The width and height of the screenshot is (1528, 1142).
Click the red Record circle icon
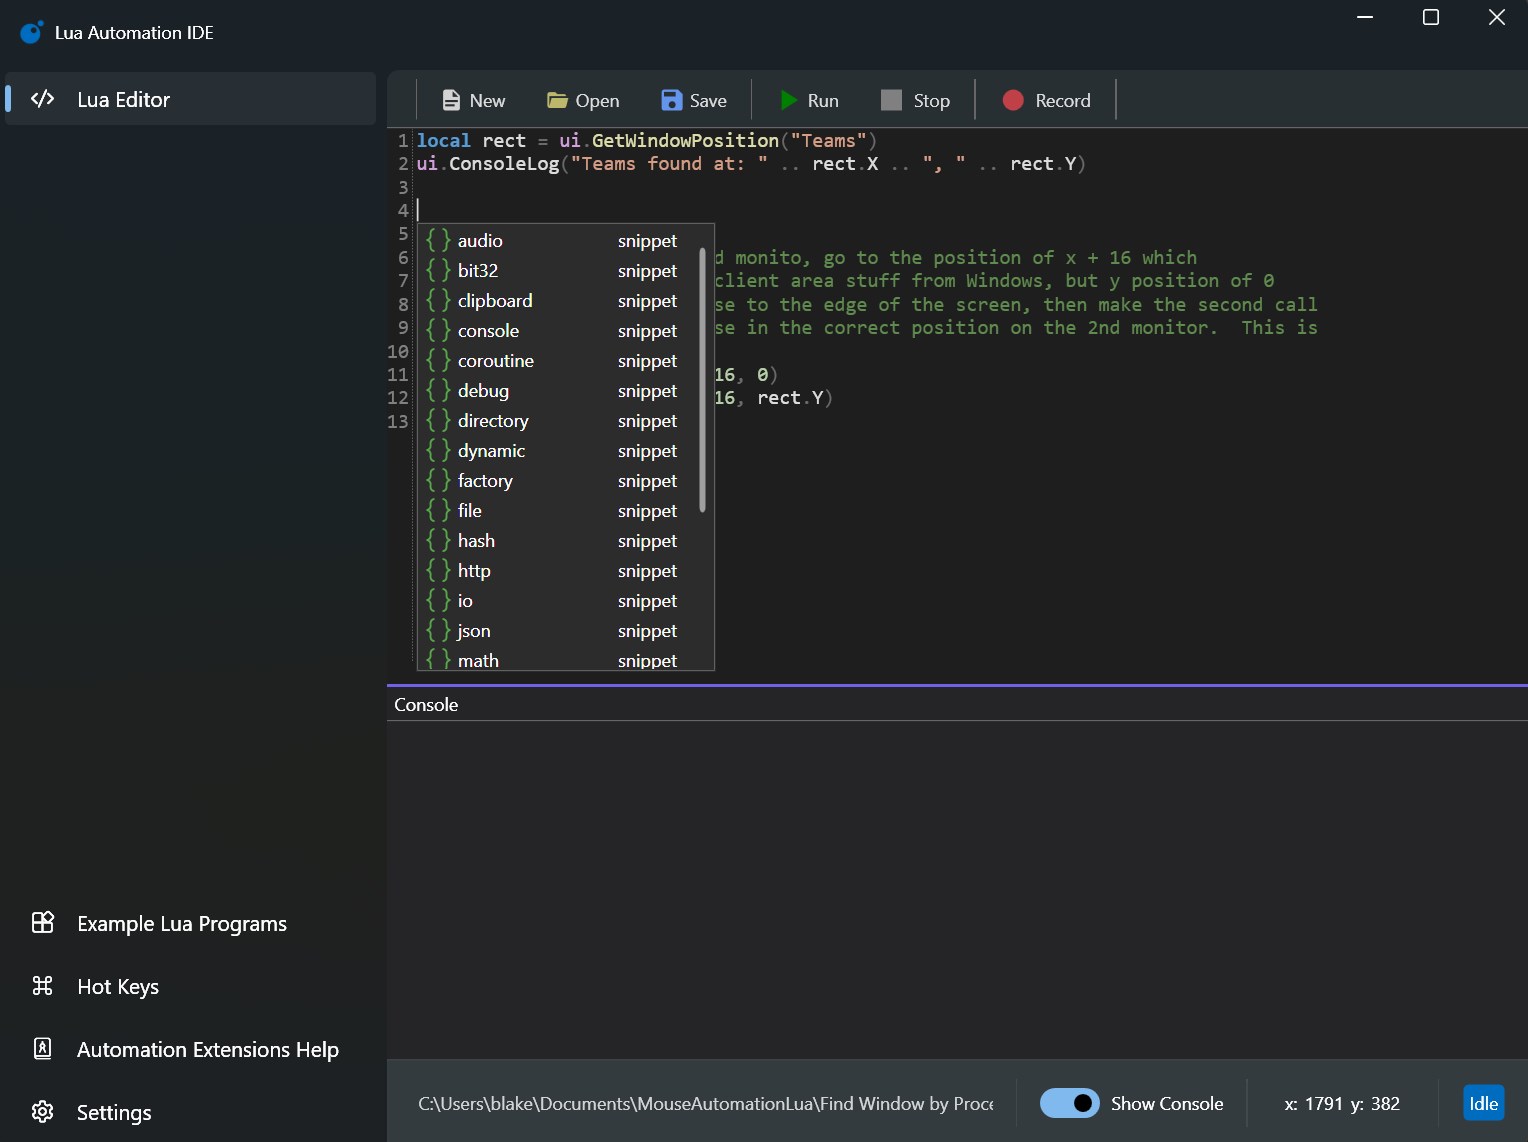(x=1013, y=100)
